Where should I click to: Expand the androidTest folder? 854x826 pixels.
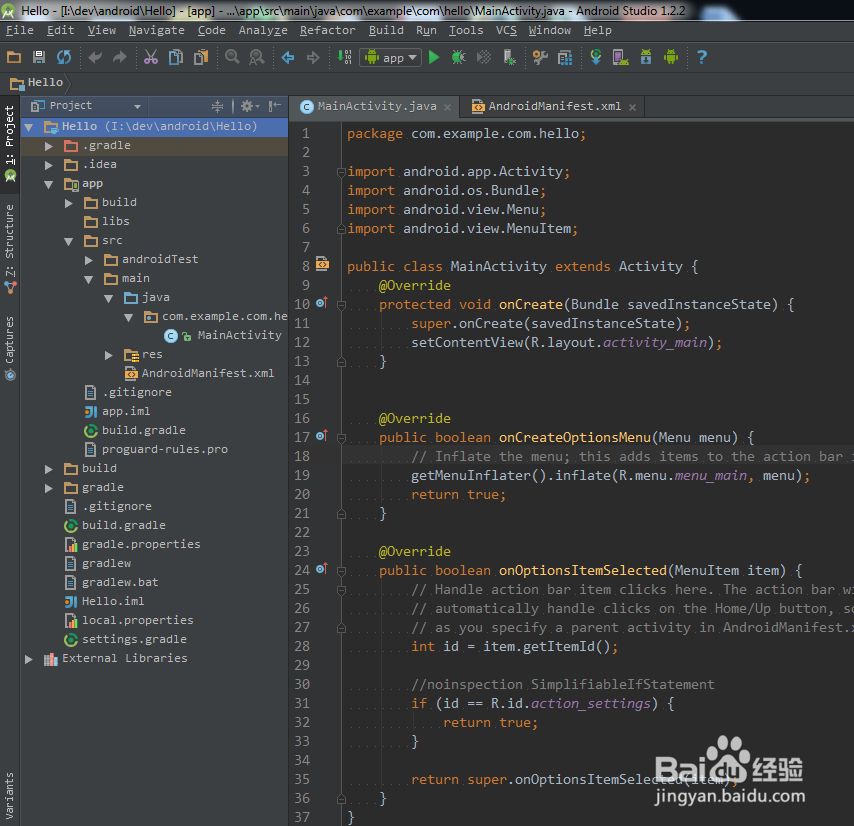(89, 260)
